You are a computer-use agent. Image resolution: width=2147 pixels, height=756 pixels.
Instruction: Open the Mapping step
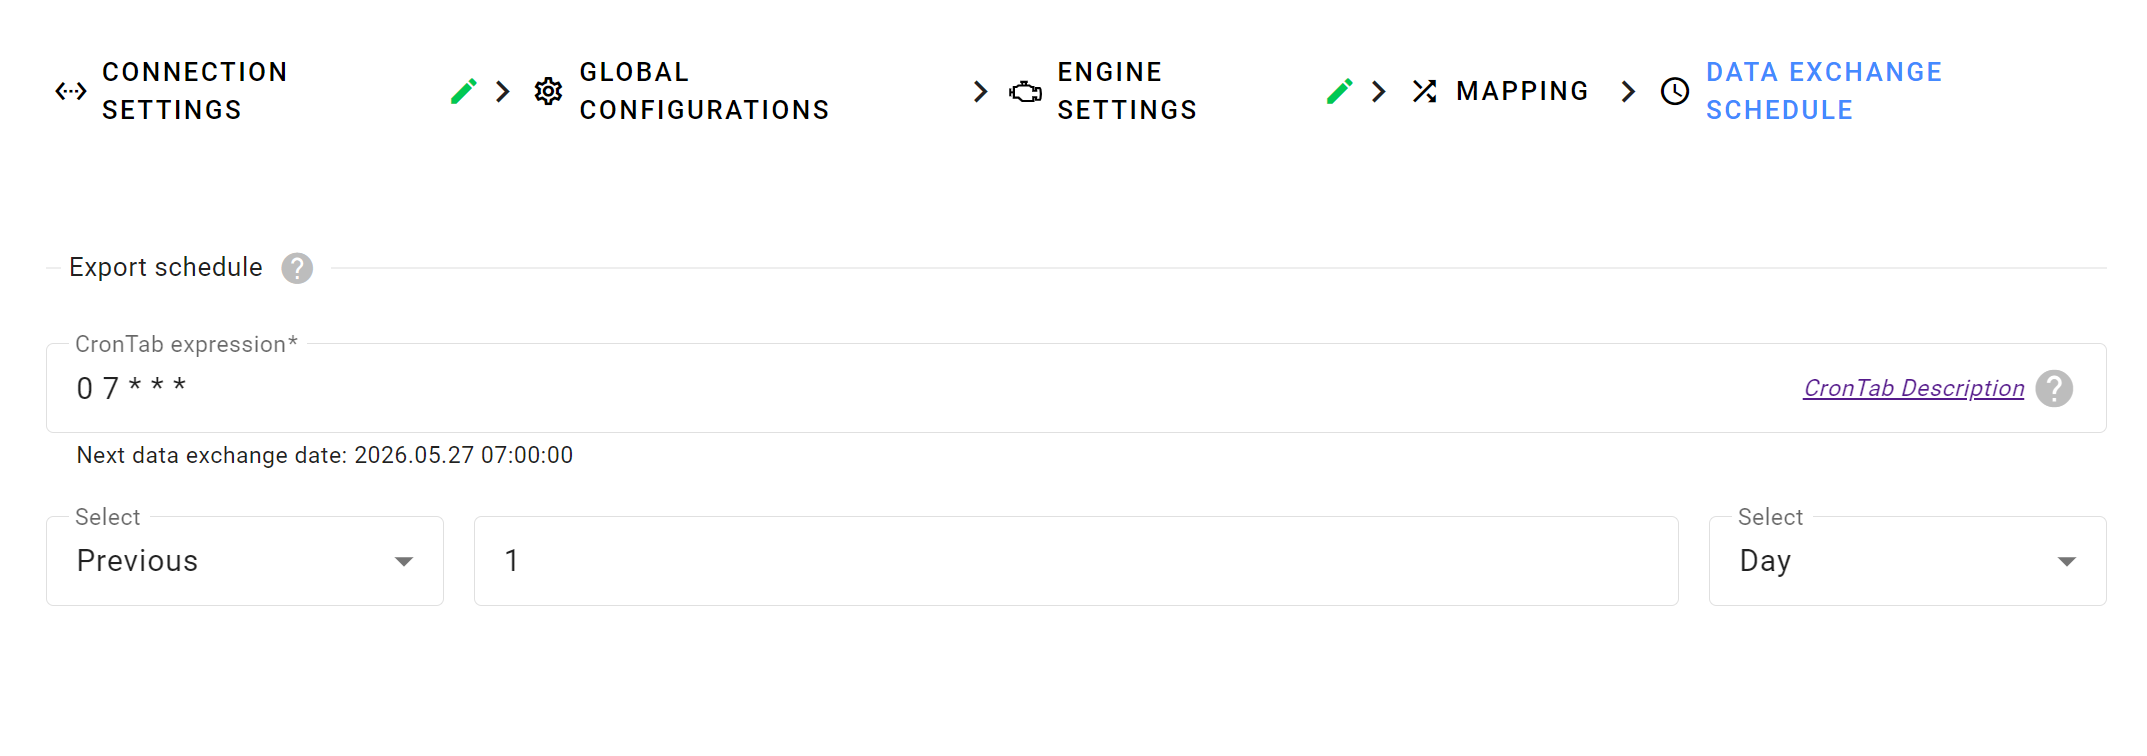tap(1522, 91)
